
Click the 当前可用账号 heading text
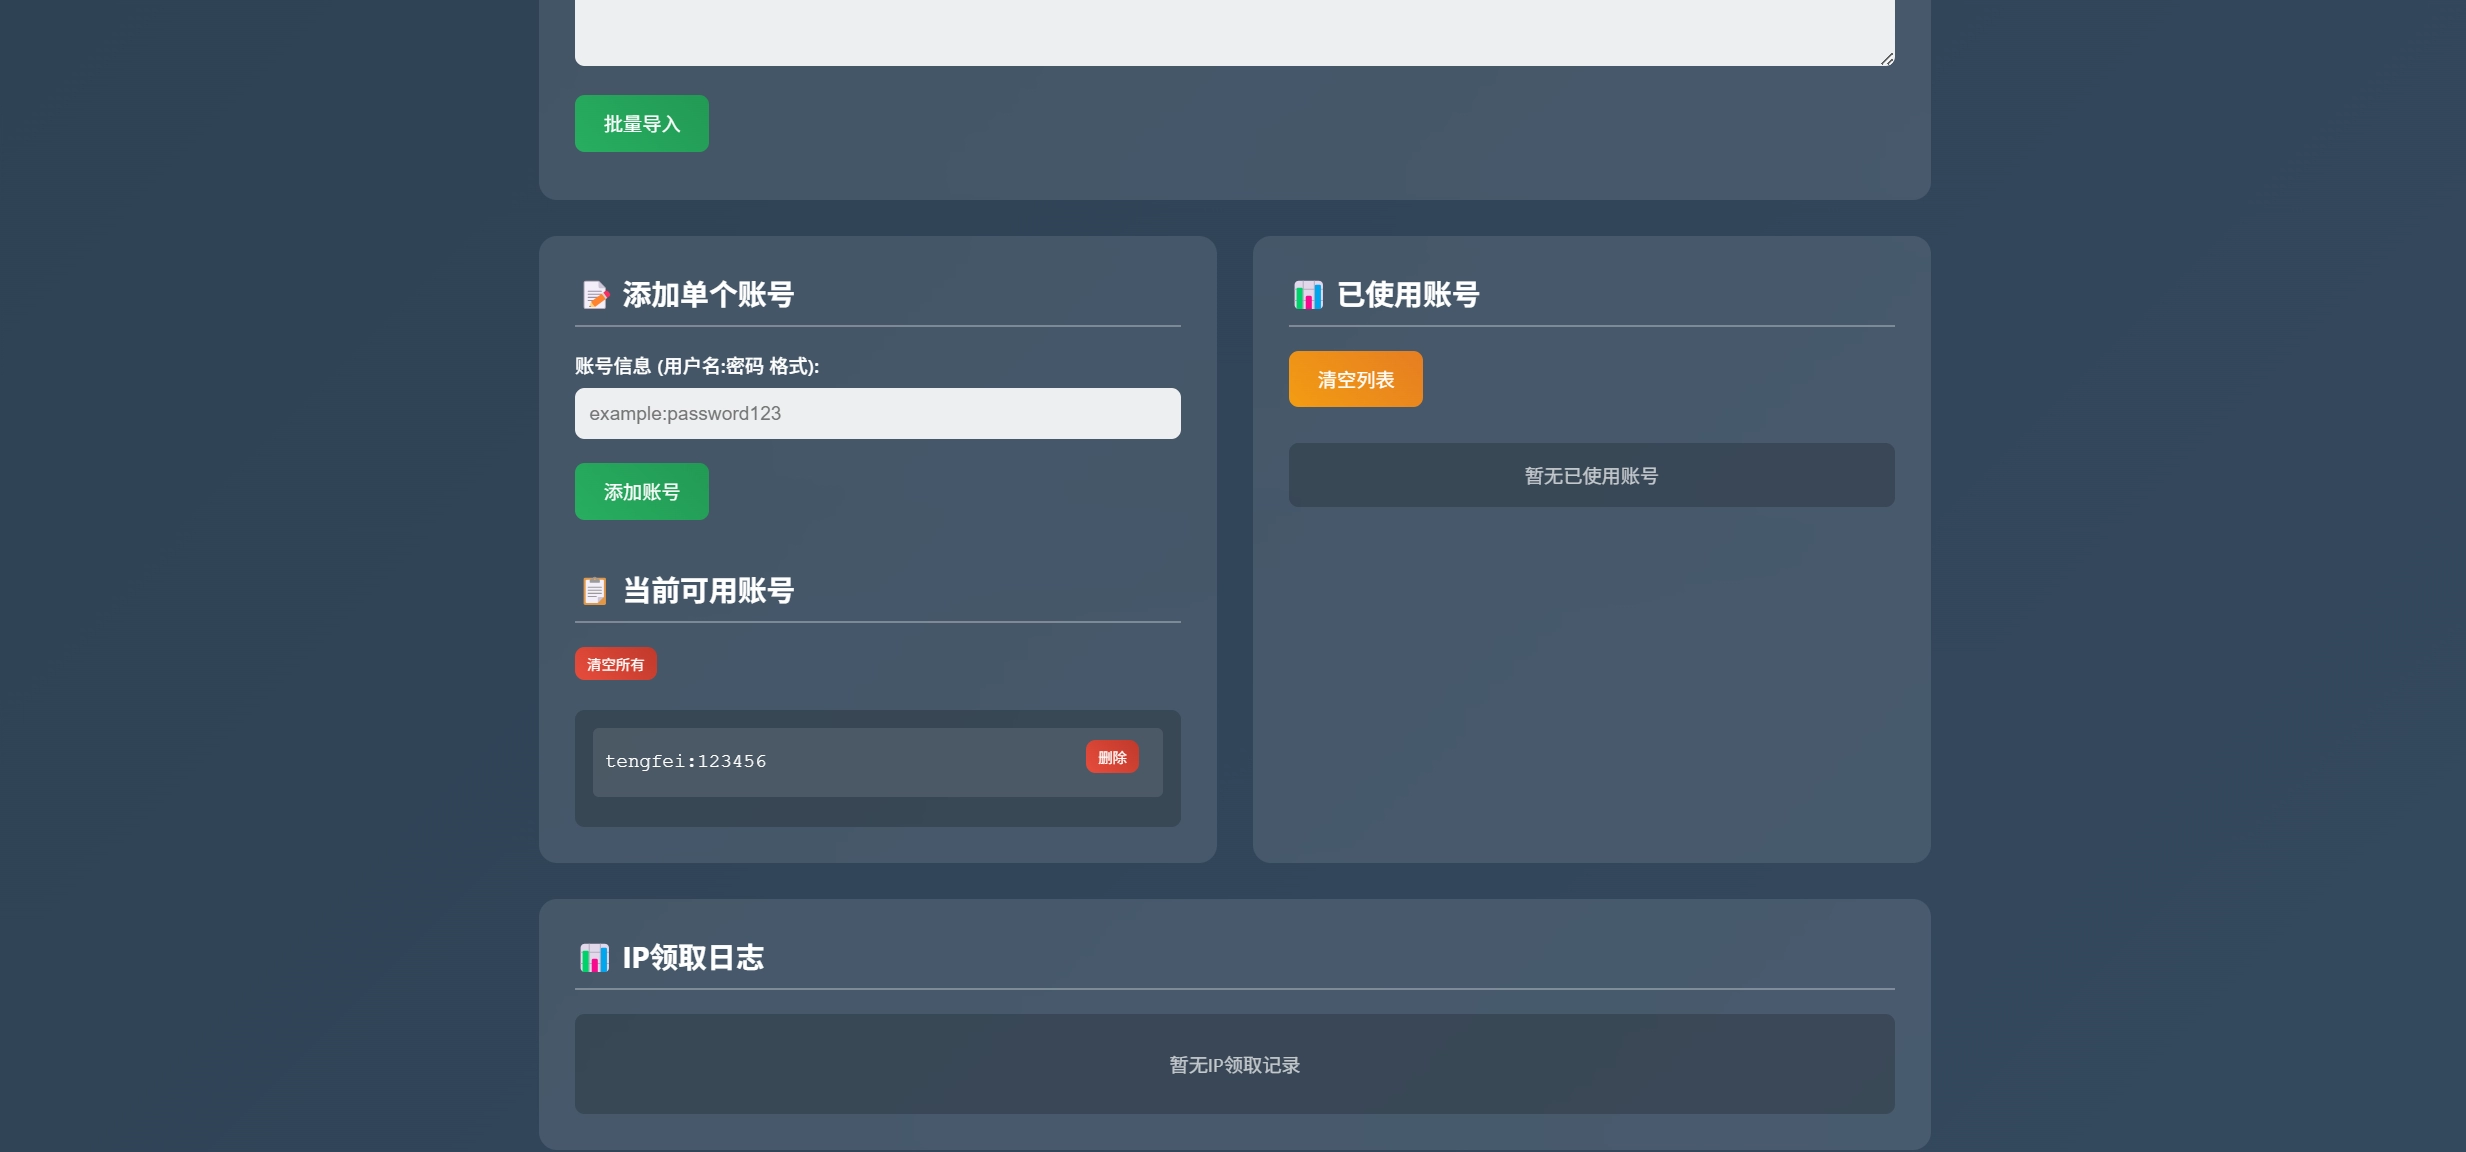(x=708, y=591)
